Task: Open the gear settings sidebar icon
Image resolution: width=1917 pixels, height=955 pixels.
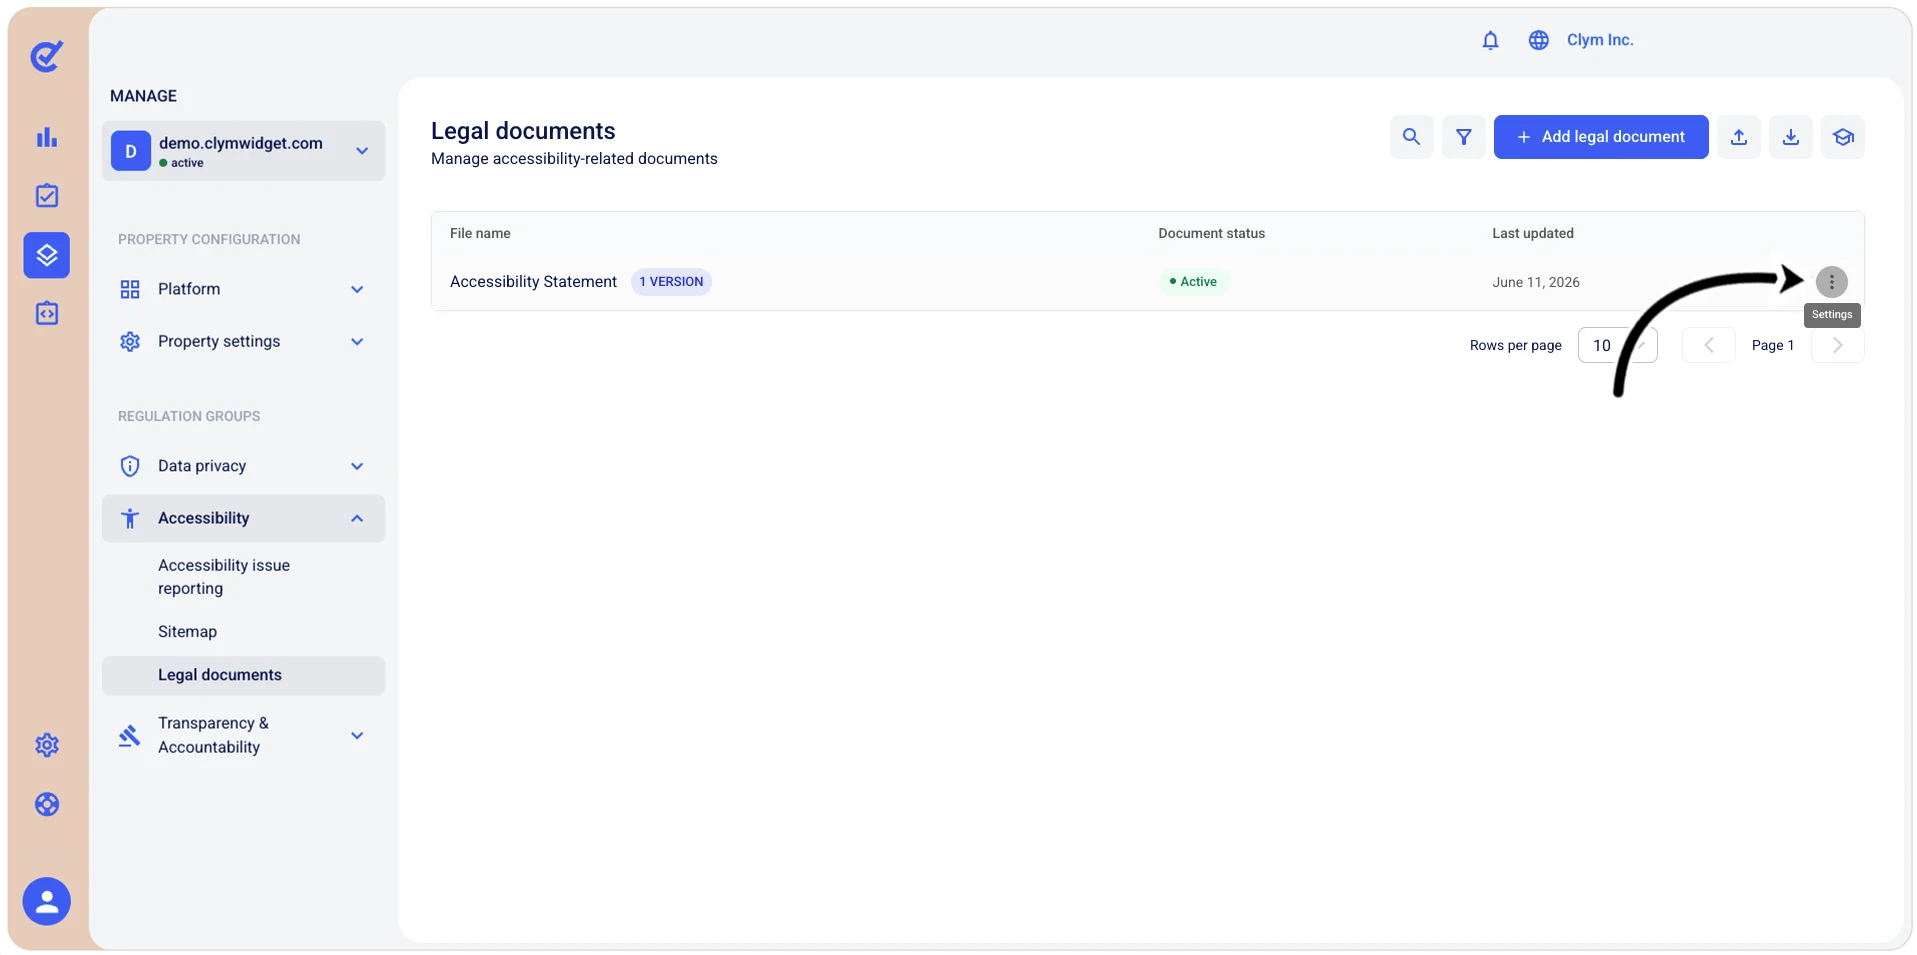Action: [47, 745]
